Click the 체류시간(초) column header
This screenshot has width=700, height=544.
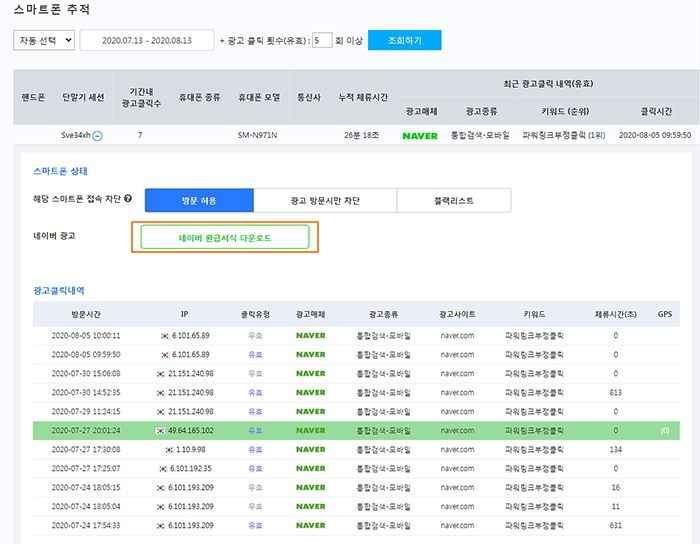pyautogui.click(x=616, y=314)
